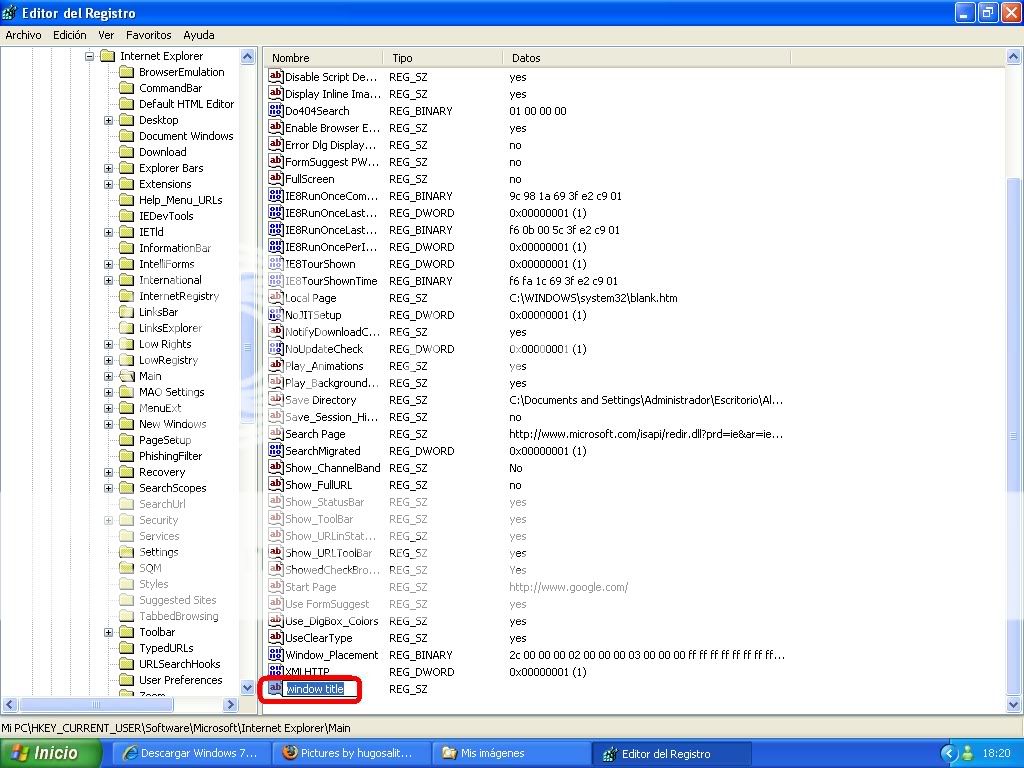The width and height of the screenshot is (1024, 768).
Task: Click the string icon of Play_Animations
Action: [x=276, y=366]
